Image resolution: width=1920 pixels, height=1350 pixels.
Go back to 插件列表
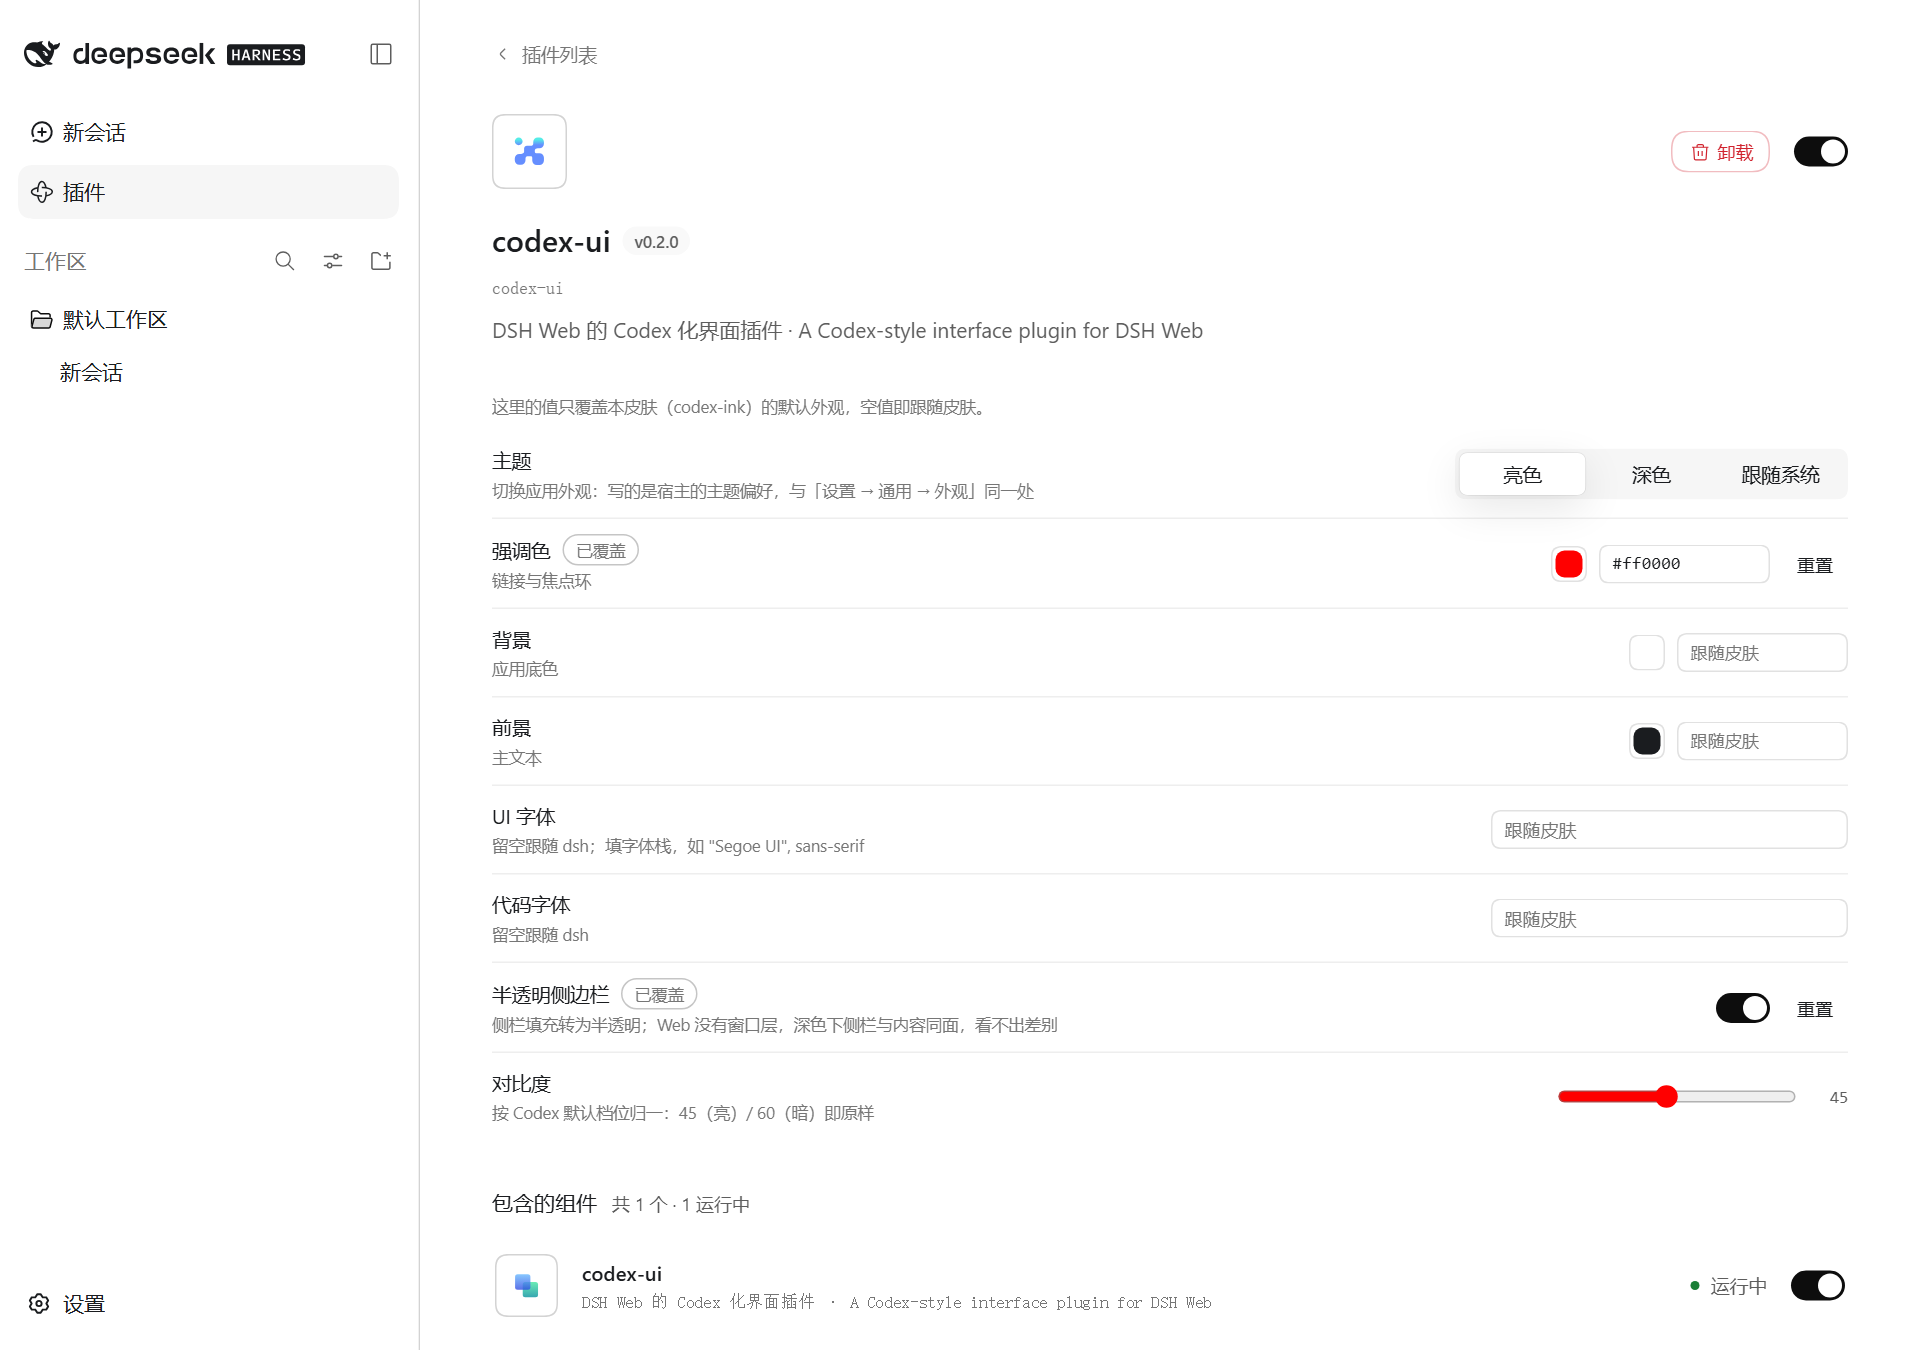click(x=547, y=55)
